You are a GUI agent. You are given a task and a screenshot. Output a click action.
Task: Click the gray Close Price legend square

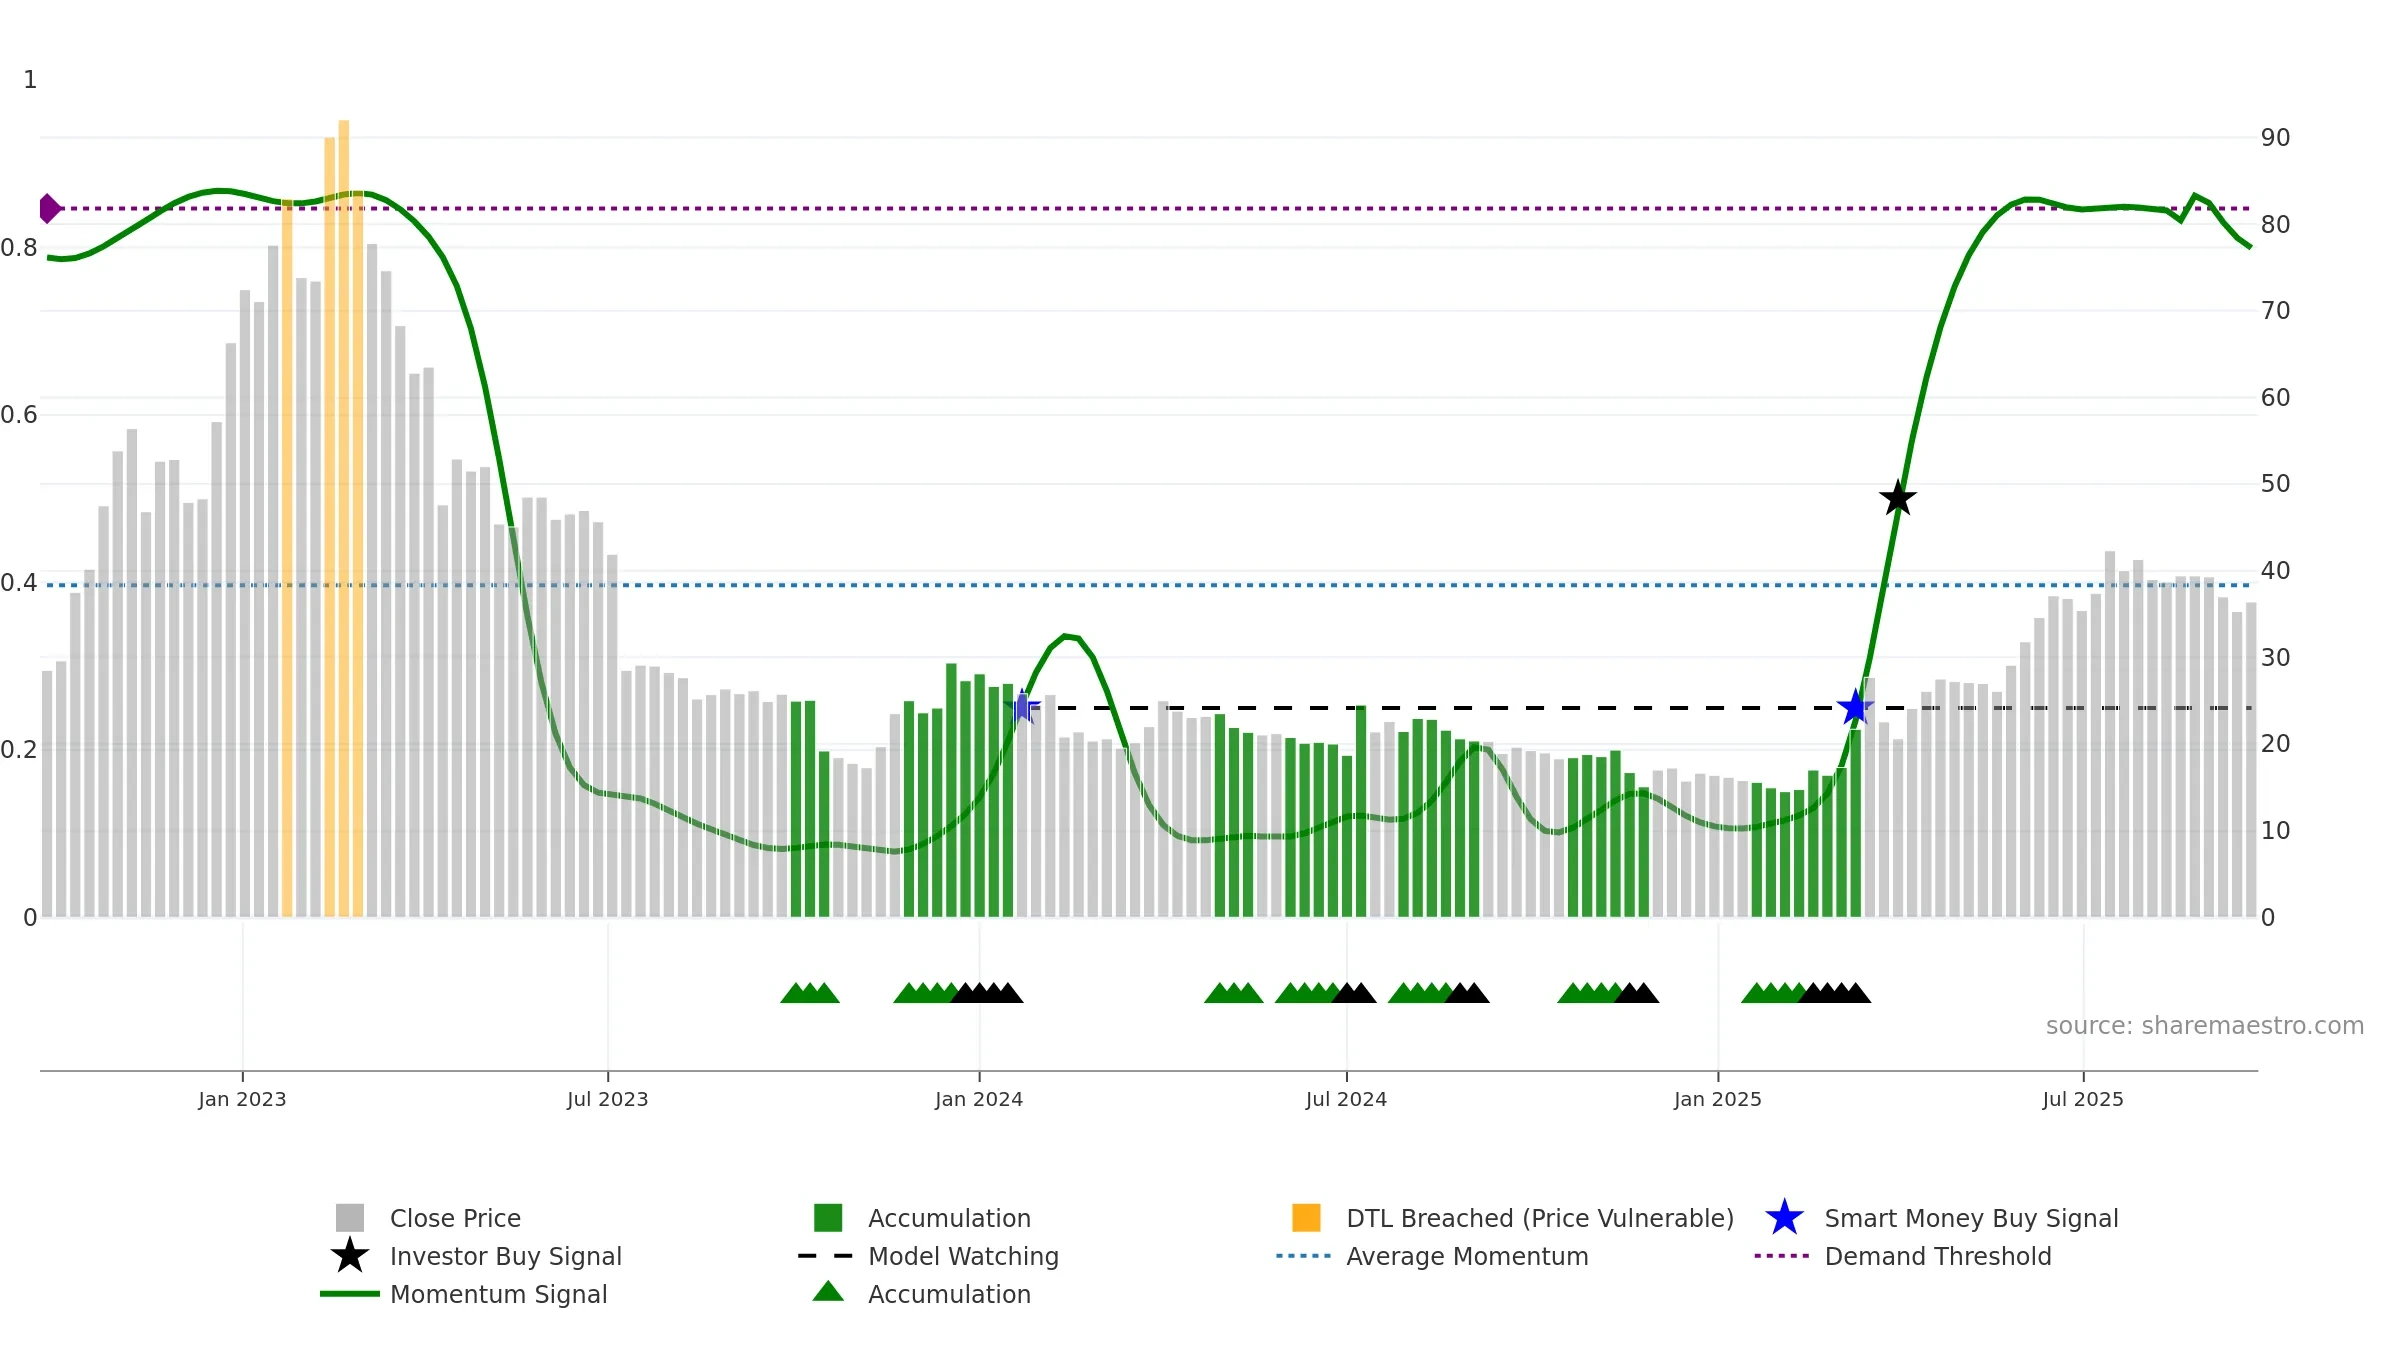pos(350,1218)
